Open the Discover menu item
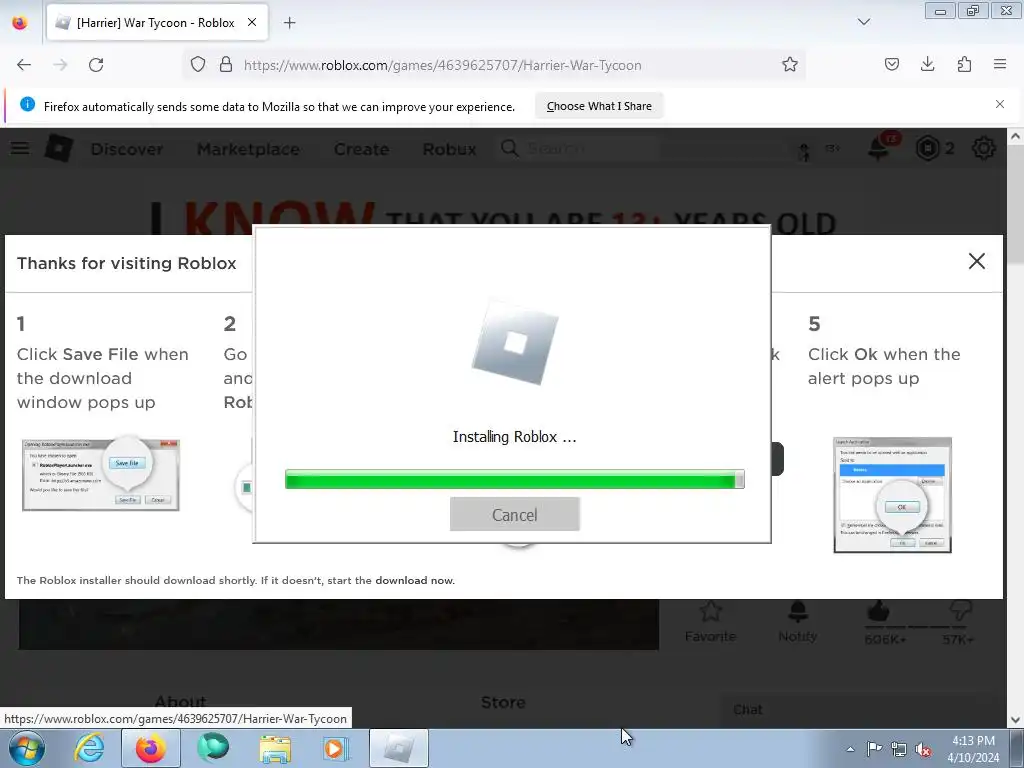Screen dimensions: 1024x768 (127, 149)
